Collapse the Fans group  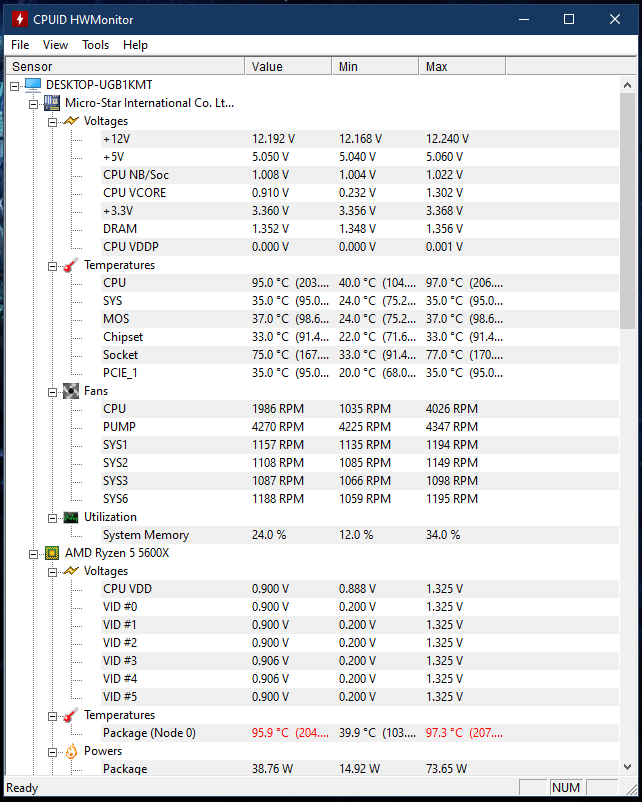52,392
